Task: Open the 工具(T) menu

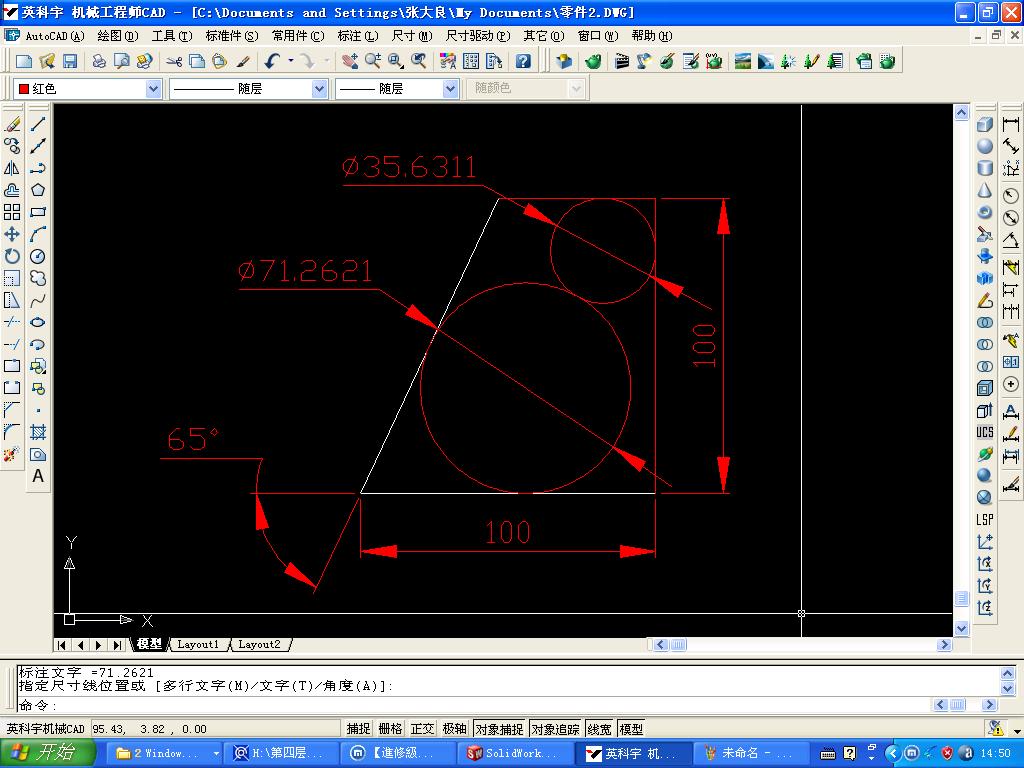Action: click(x=172, y=36)
